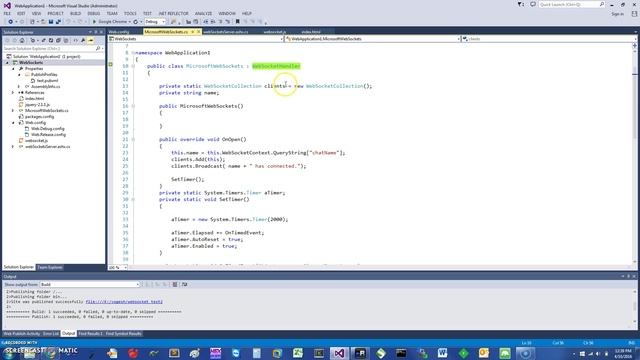Click the Navigate Backward toolbar icon
Image resolution: width=640 pixels, height=360 pixels.
pyautogui.click(x=11, y=22)
